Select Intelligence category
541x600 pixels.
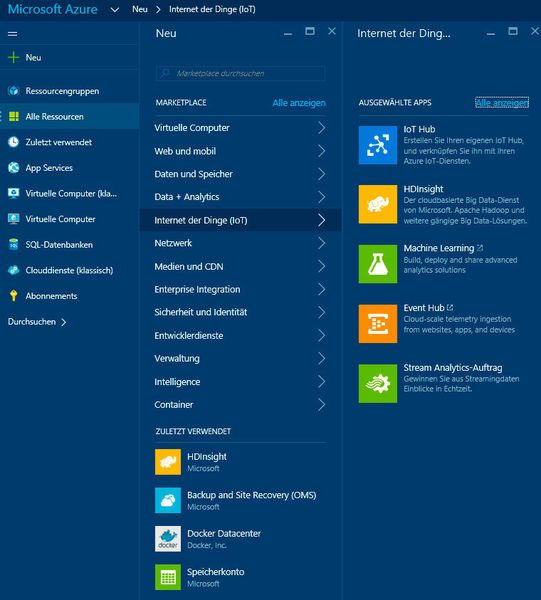pos(241,382)
